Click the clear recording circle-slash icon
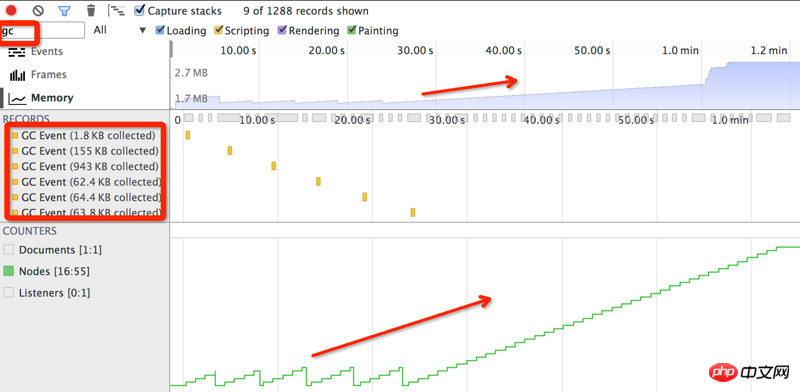The width and height of the screenshot is (800, 392). [38, 10]
